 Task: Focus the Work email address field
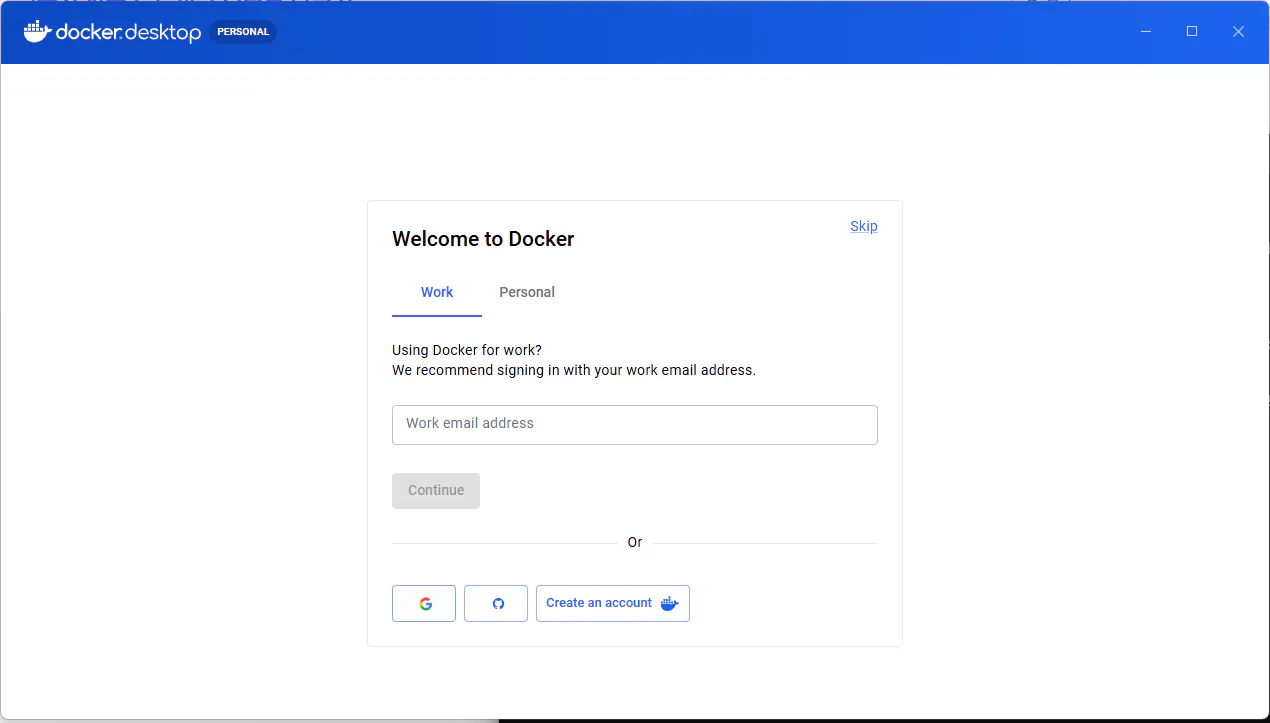coord(635,424)
